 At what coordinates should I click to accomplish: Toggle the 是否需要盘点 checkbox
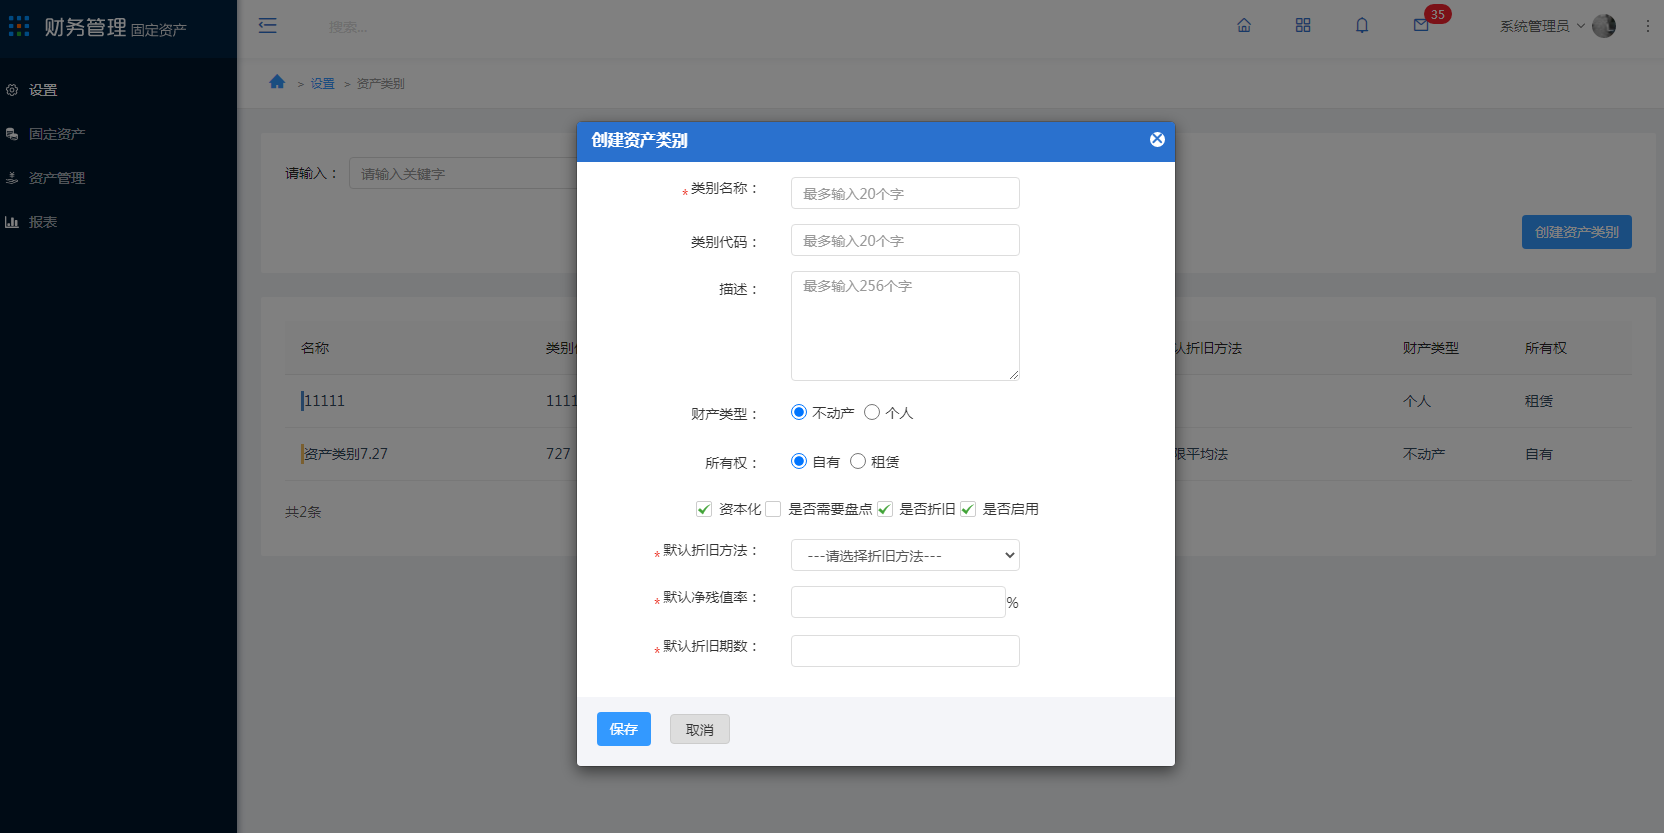coord(773,509)
